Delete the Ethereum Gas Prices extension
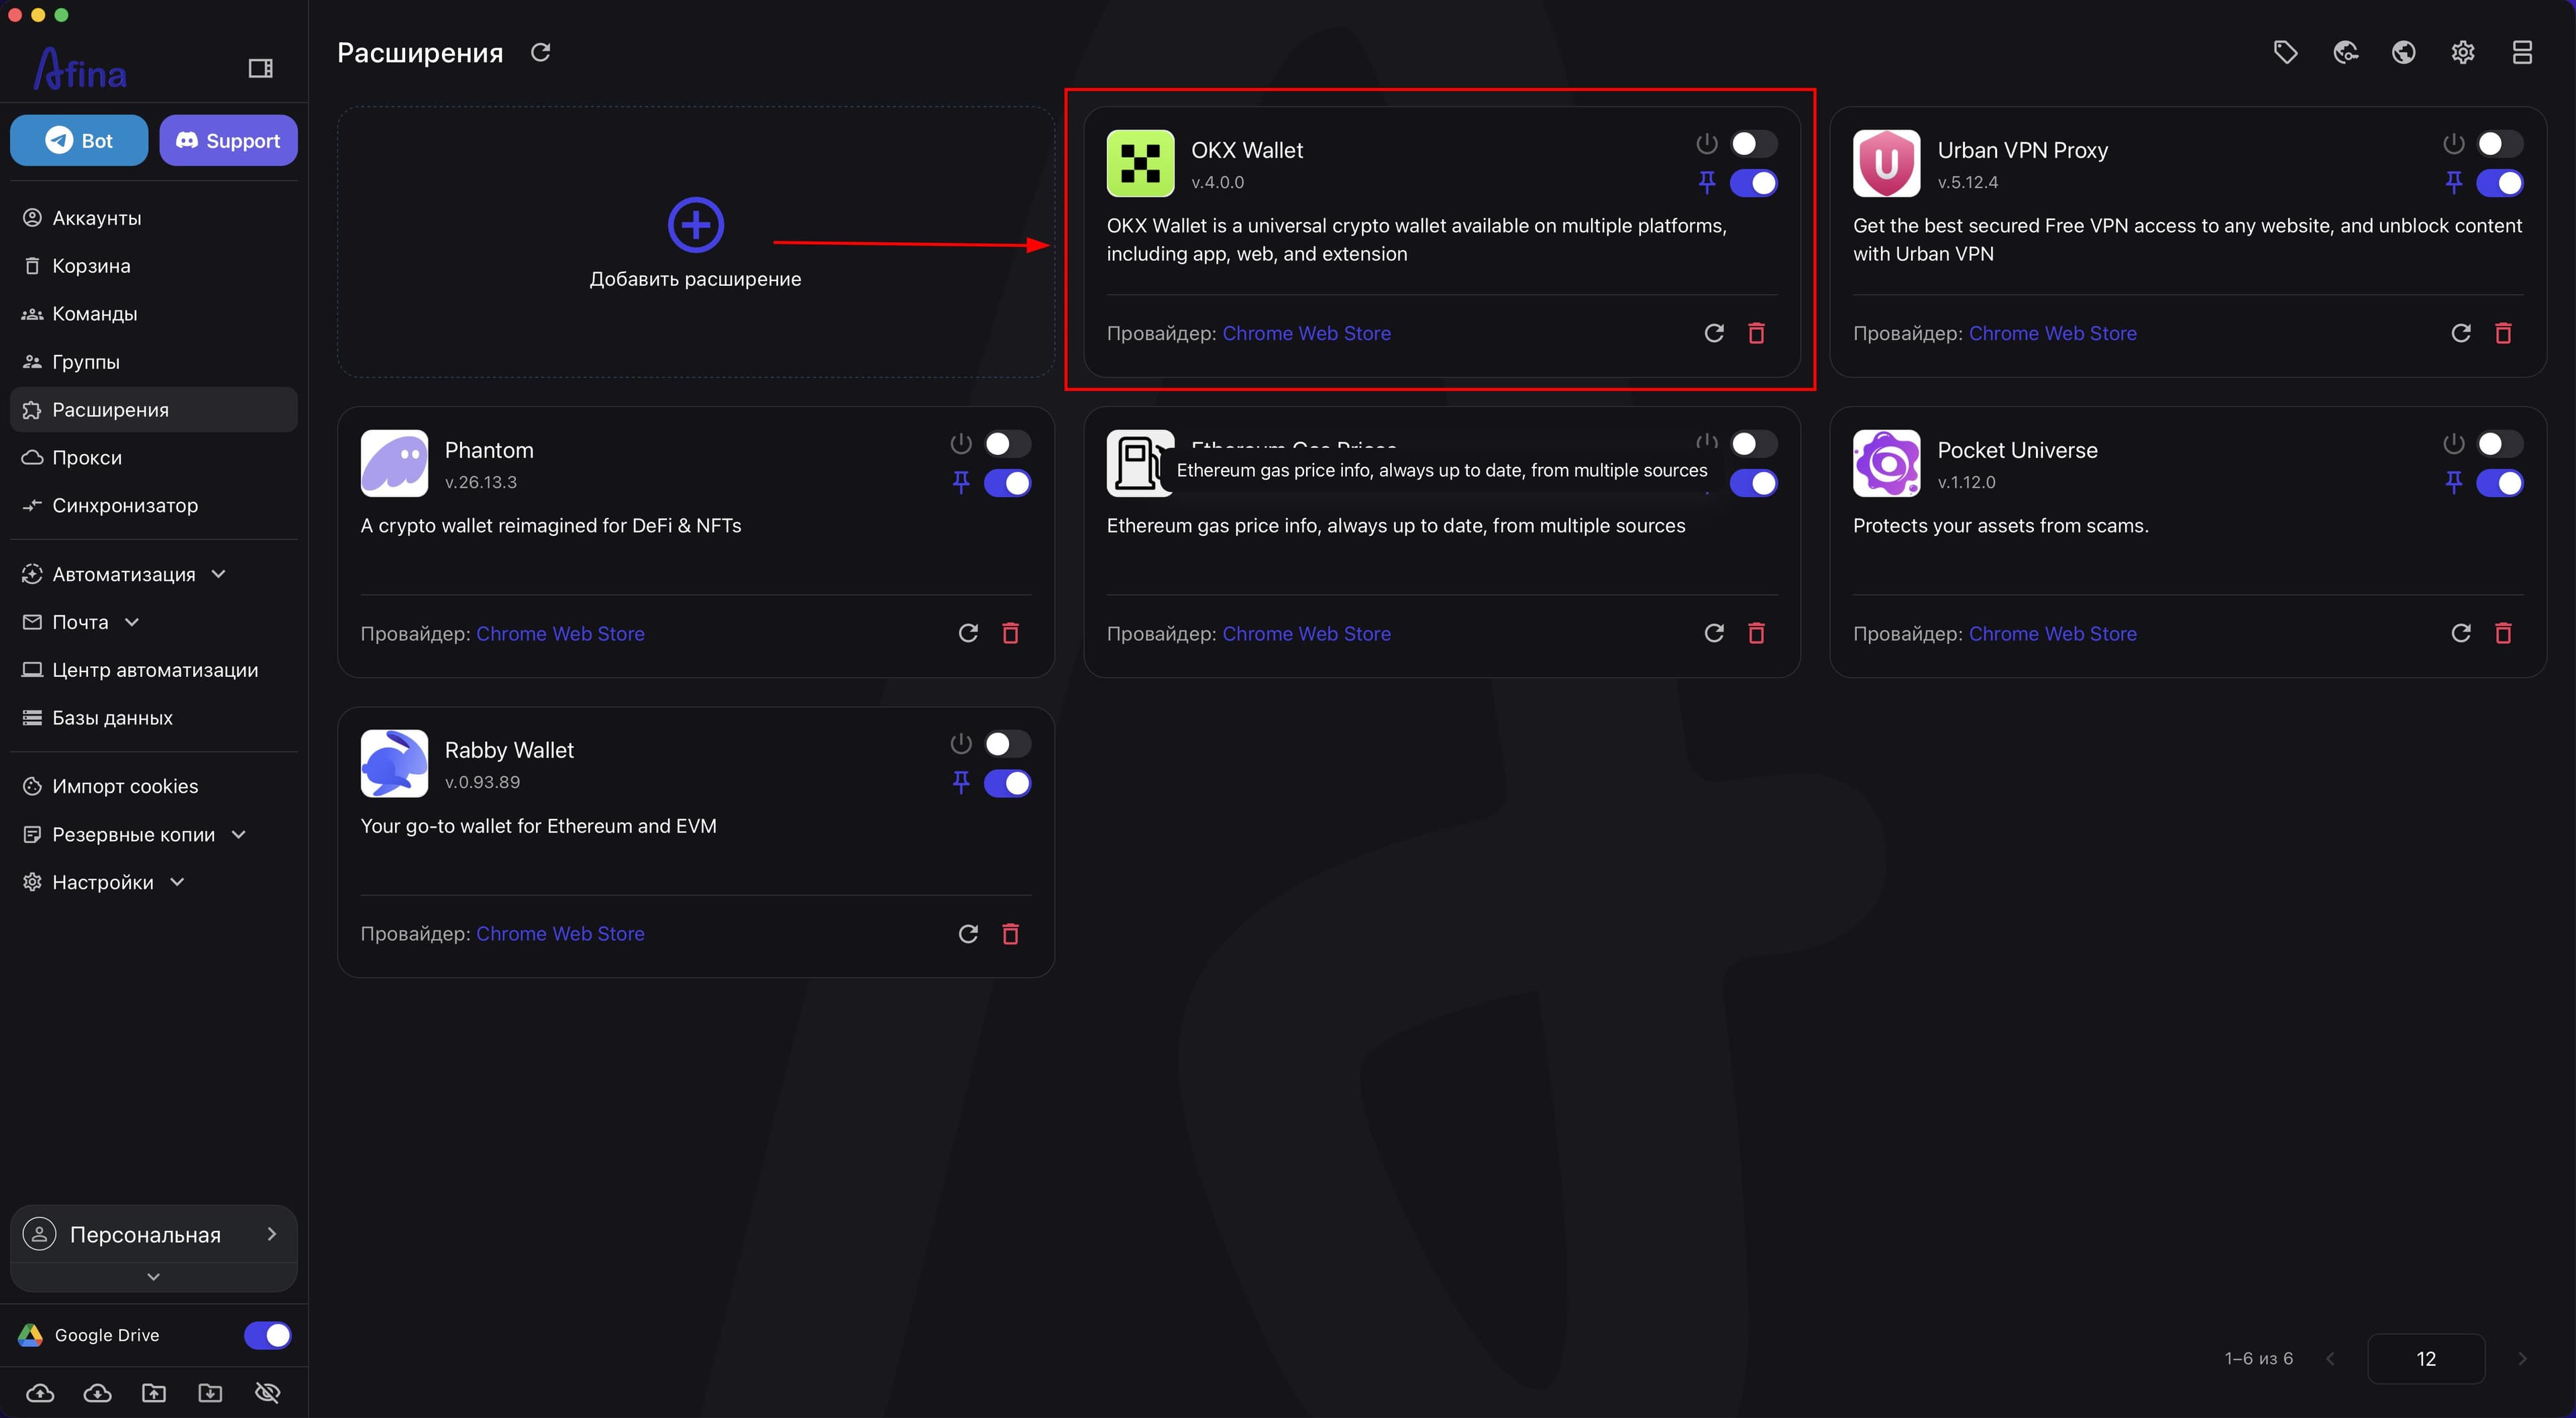The height and width of the screenshot is (1418, 2576). (x=1756, y=633)
